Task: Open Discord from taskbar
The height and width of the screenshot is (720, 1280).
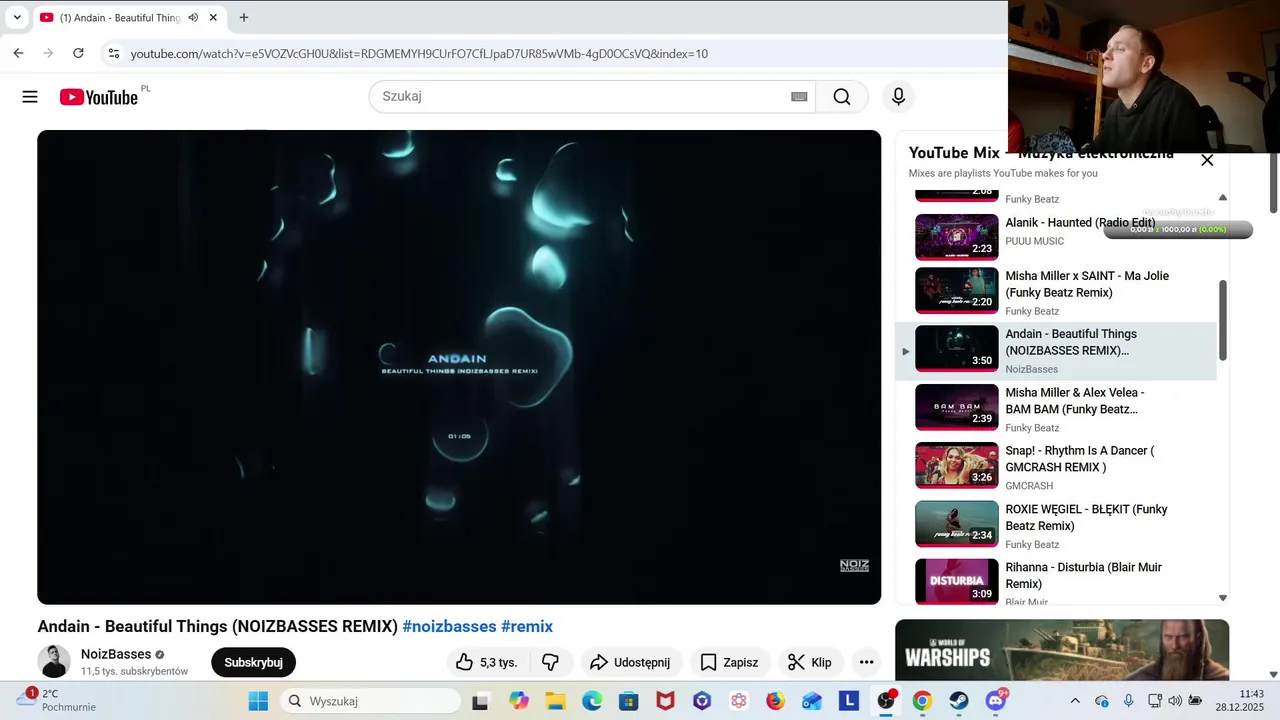Action: point(996,701)
